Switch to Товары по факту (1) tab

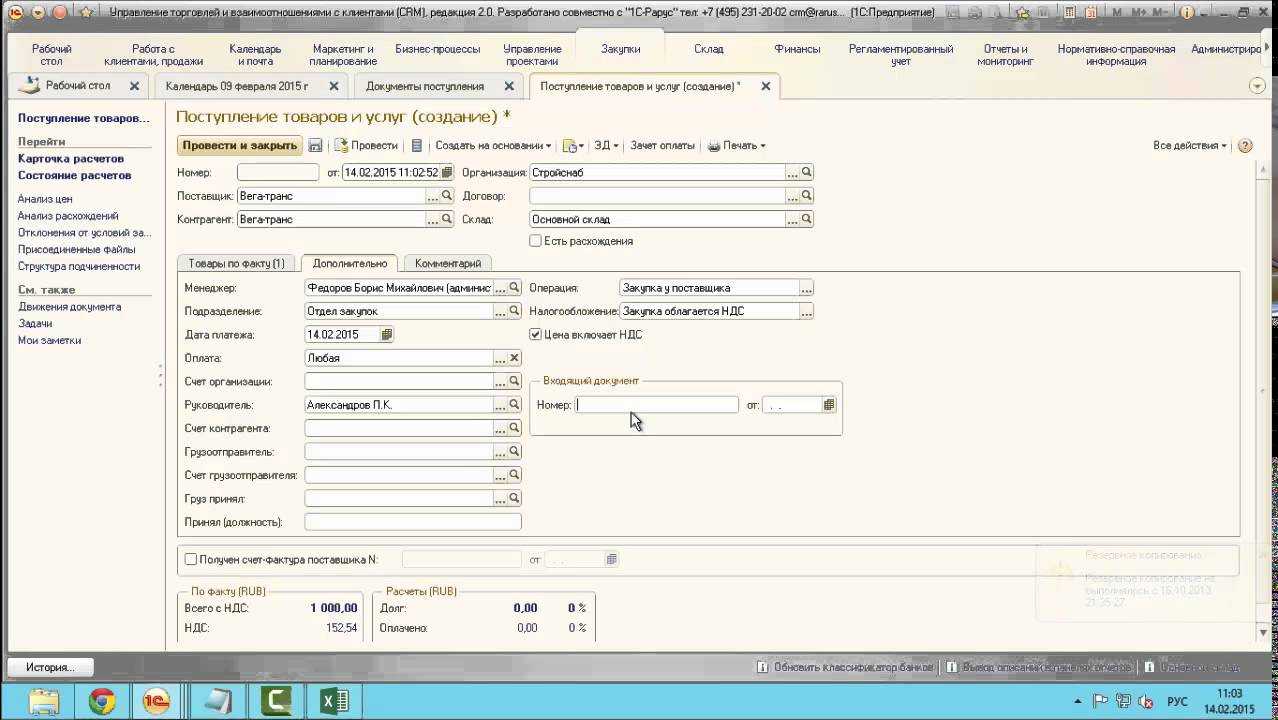pyautogui.click(x=236, y=263)
